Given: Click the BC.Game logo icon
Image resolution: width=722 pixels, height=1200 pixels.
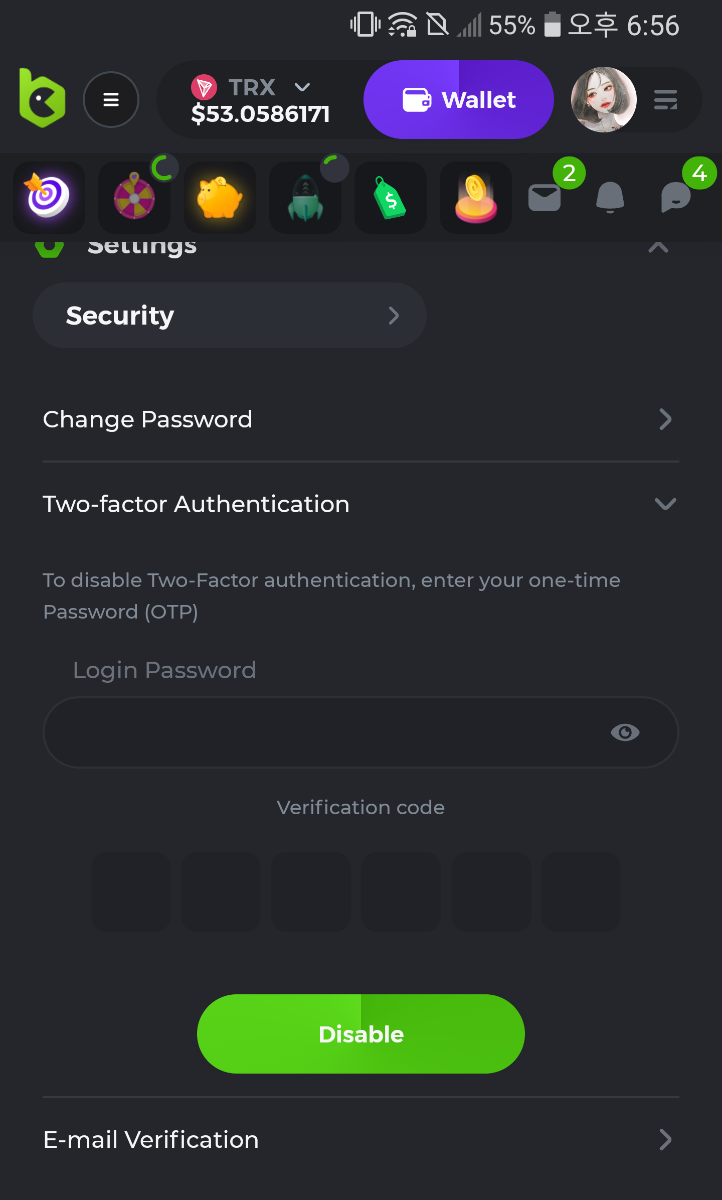Looking at the screenshot, I should coord(42,98).
